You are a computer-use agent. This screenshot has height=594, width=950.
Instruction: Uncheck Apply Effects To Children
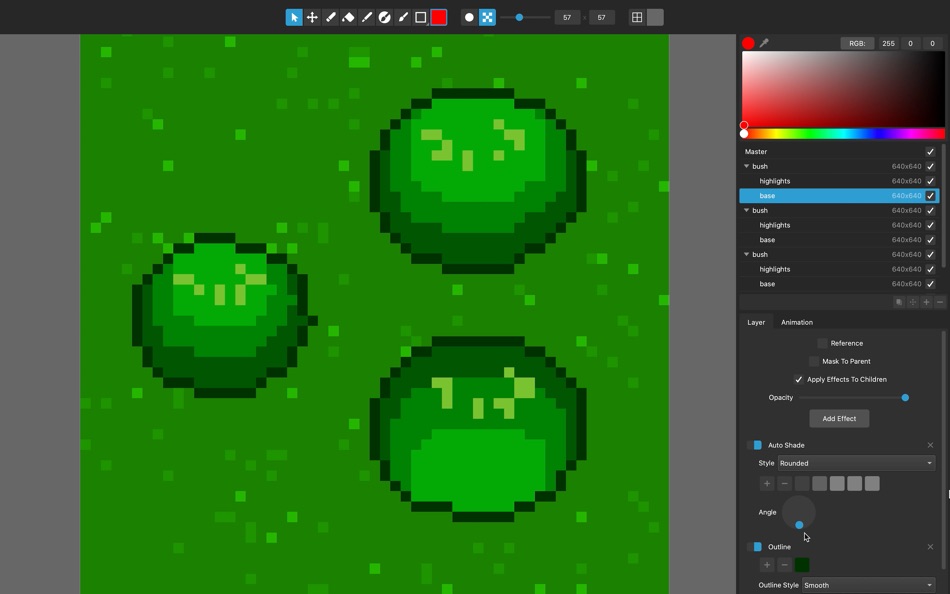pyautogui.click(x=798, y=379)
